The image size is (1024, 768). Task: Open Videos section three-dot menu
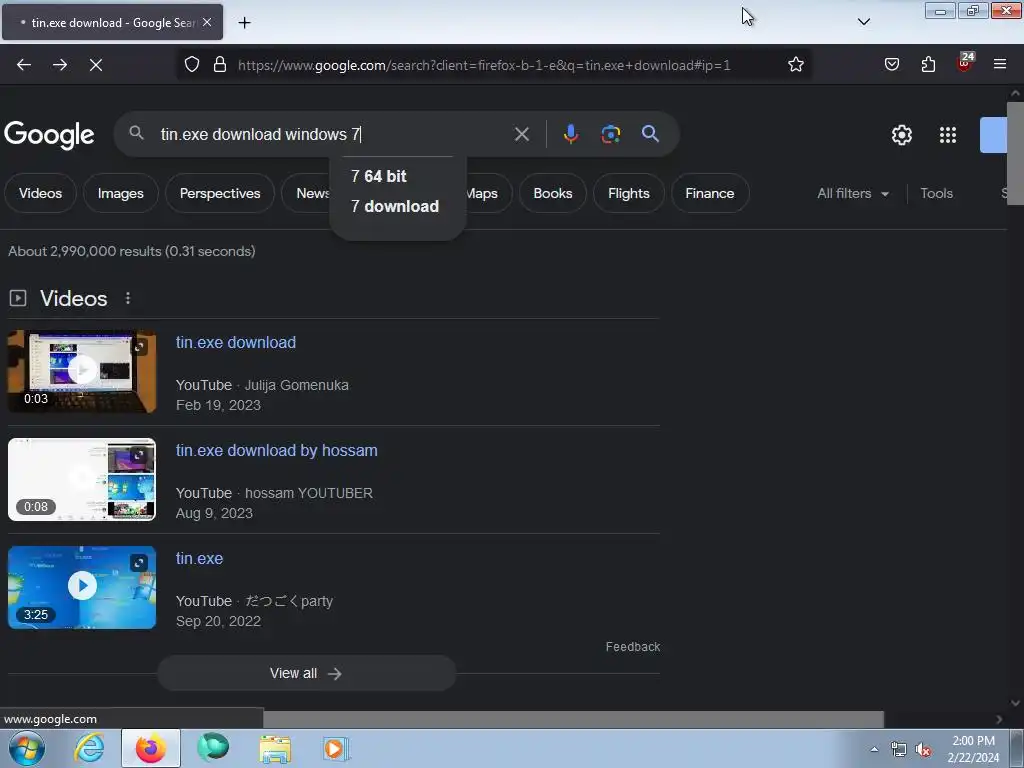point(128,298)
